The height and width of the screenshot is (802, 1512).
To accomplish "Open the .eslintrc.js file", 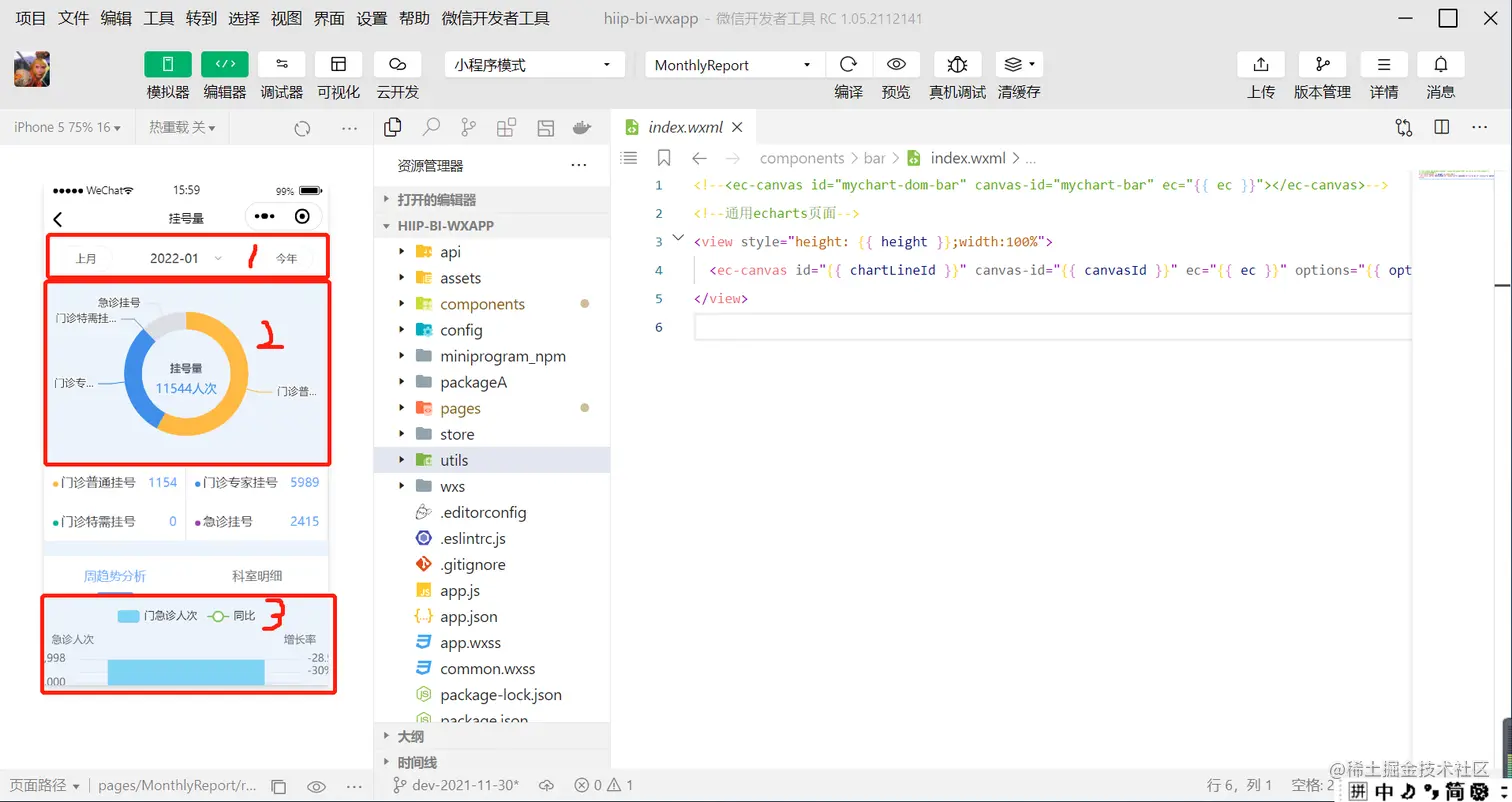I will coord(492,538).
